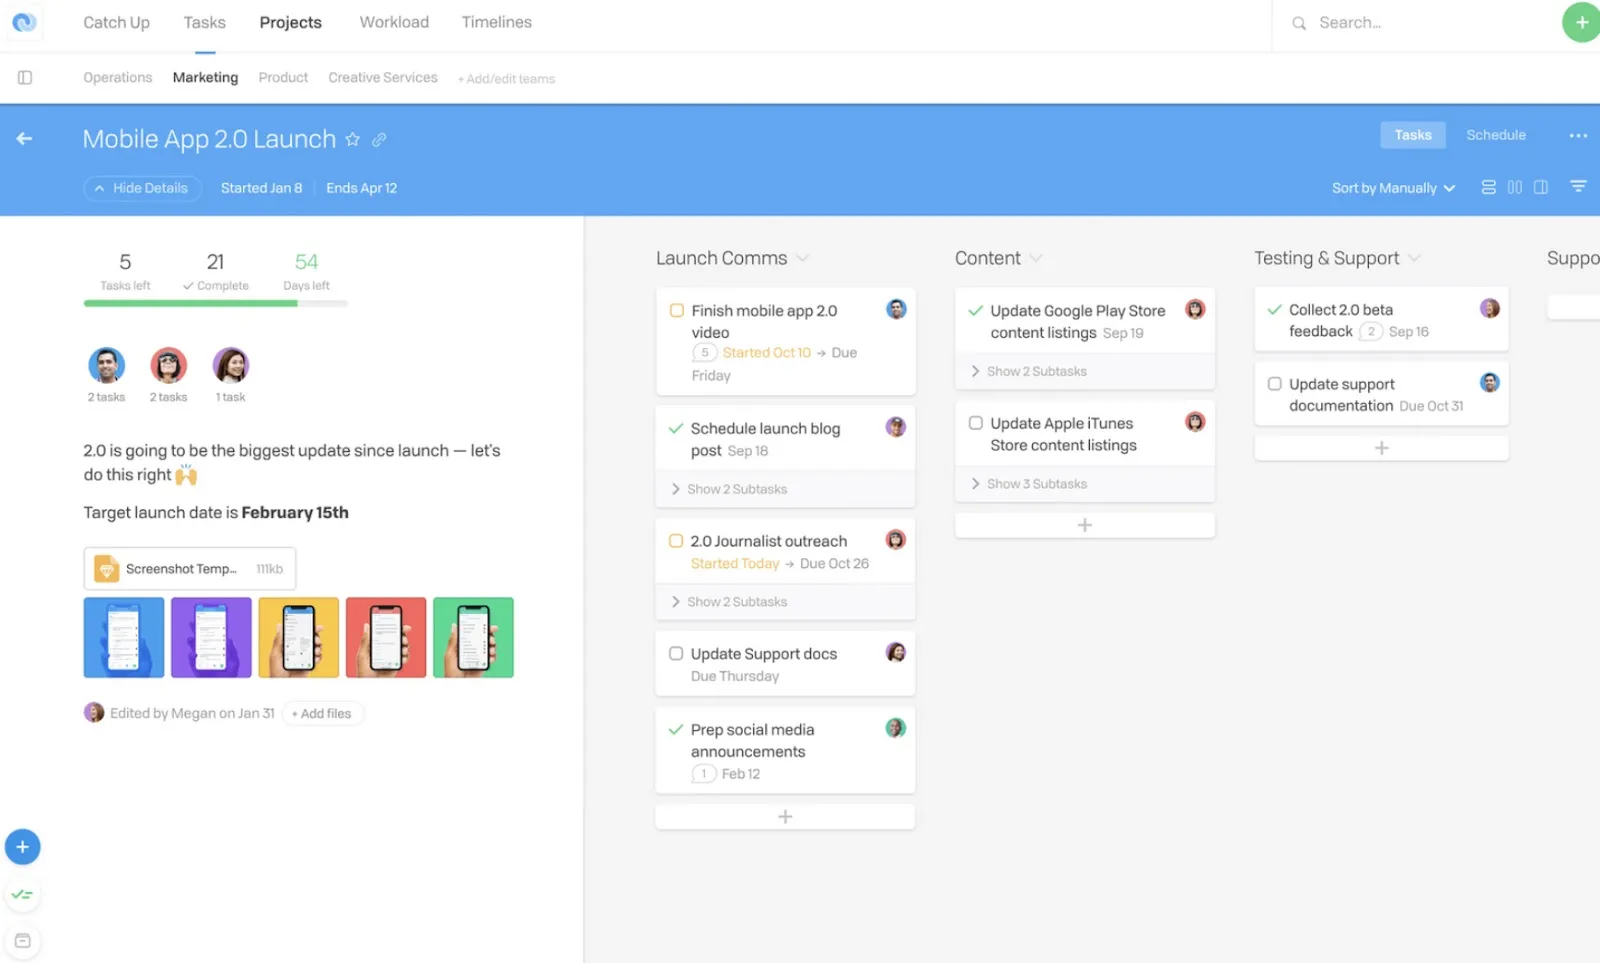Uncheck Prep social media announcements

click(x=676, y=730)
